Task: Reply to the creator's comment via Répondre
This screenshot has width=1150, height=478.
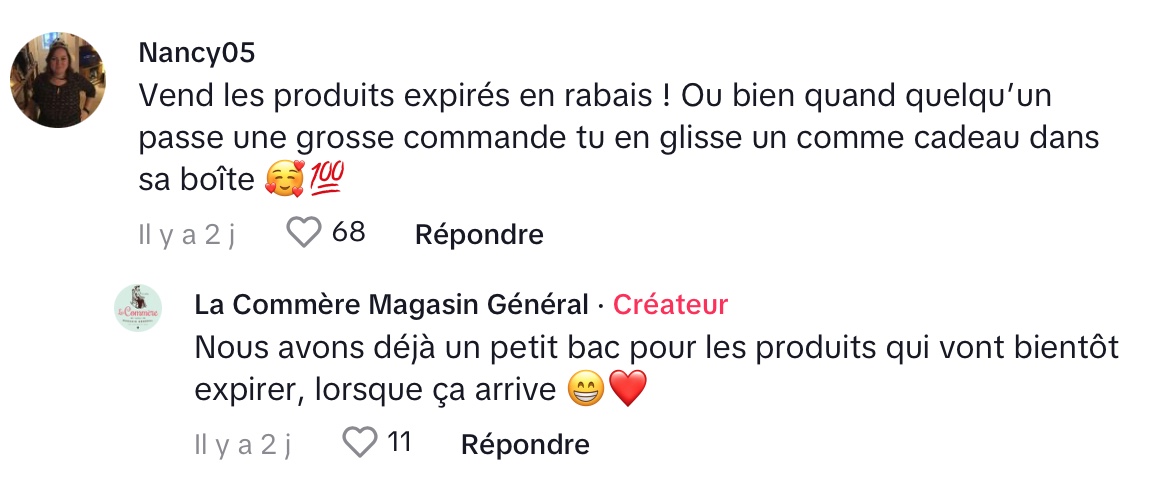Action: [x=525, y=444]
